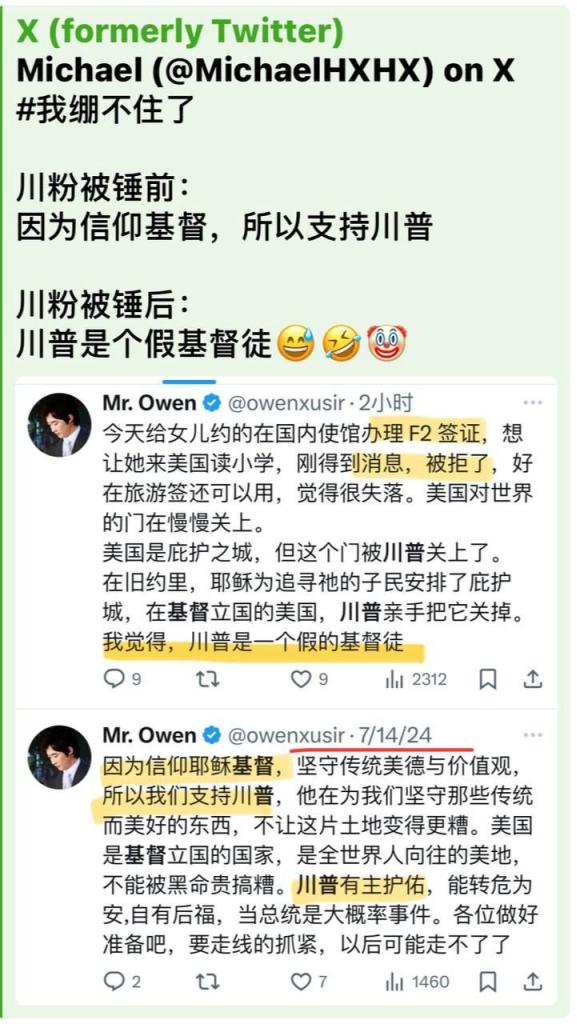Open more options on first tweet
Viewport: 588px width, 1024px height.
[533, 402]
